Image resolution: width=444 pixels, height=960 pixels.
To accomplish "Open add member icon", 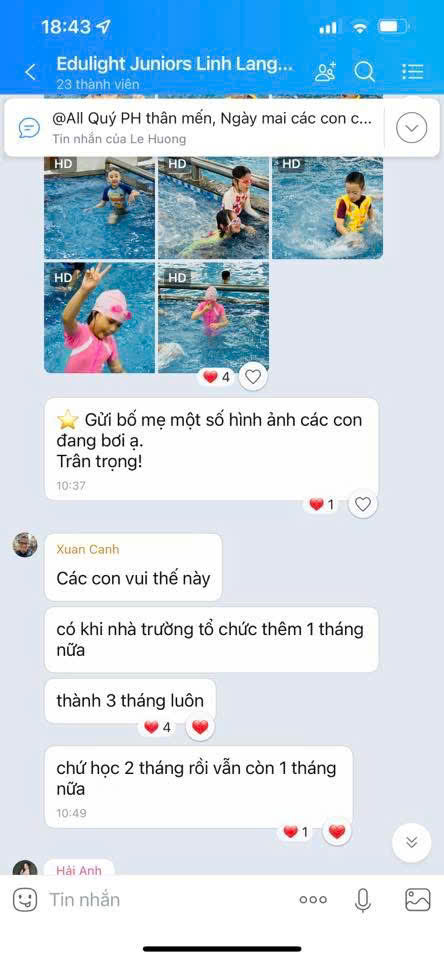I will tap(325, 72).
